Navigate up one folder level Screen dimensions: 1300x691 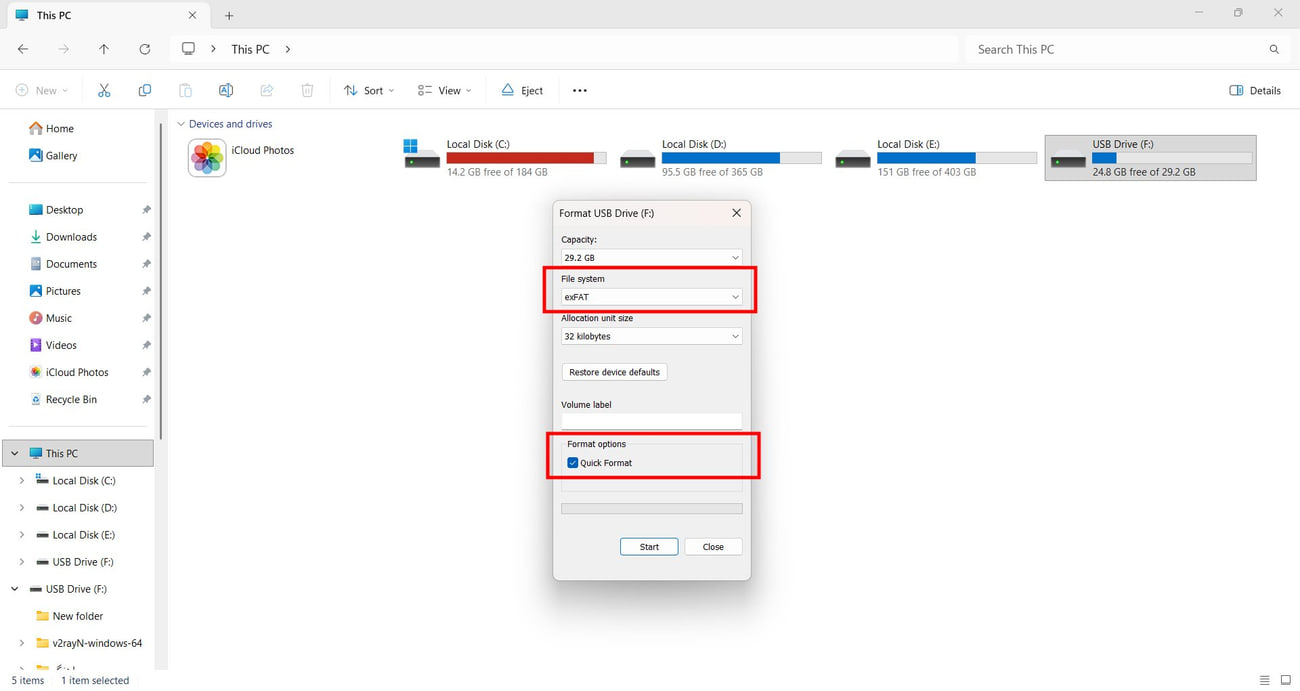point(104,49)
